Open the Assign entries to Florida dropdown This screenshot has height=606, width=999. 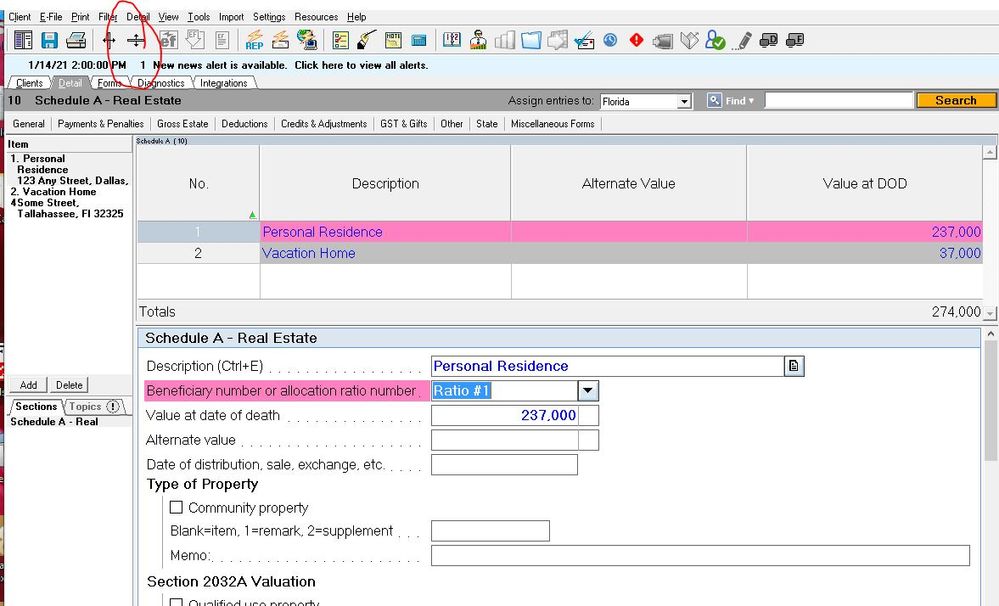(x=684, y=102)
